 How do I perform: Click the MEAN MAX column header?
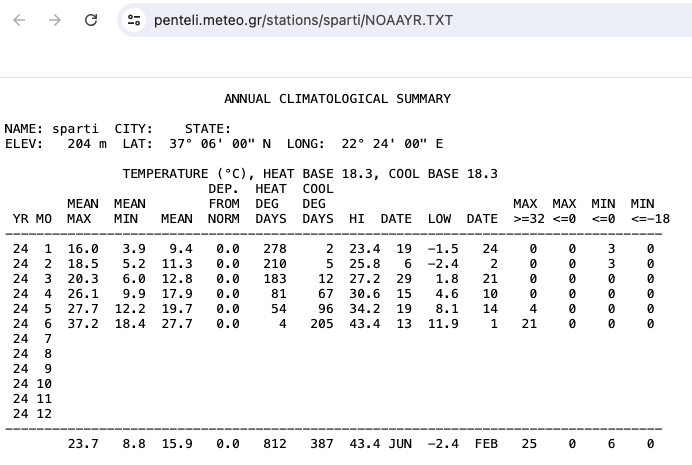coord(83,211)
